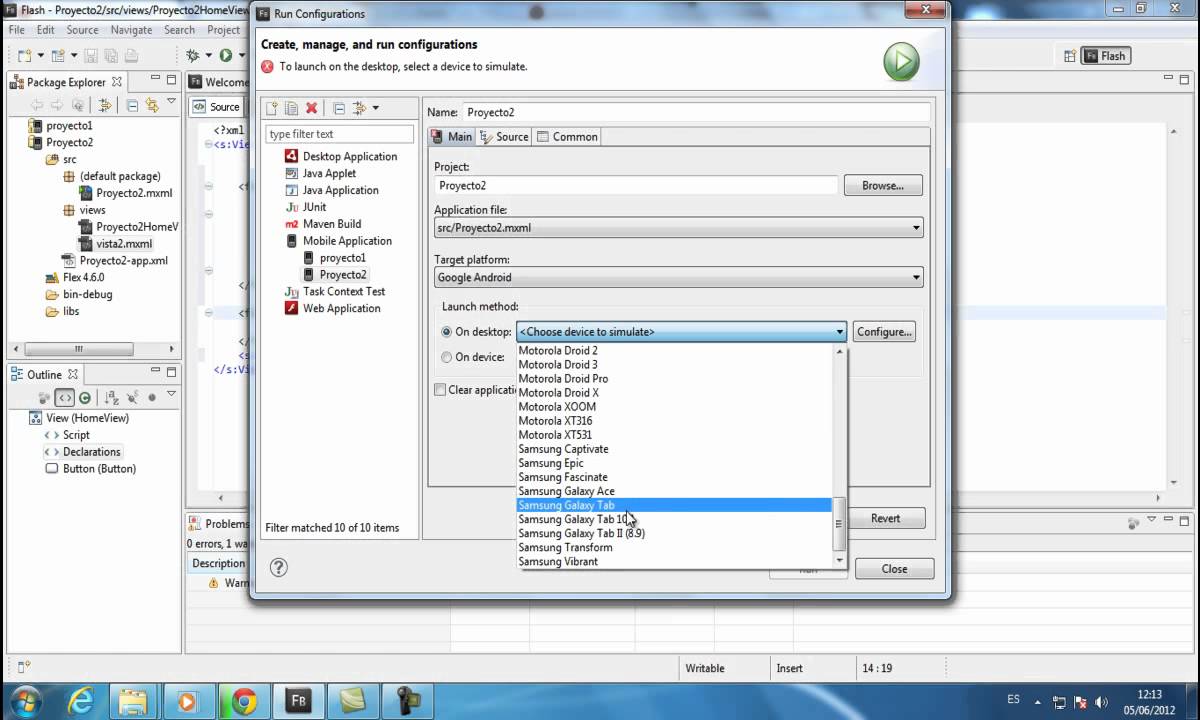Click the Open Perspective icon near Flash

point(1070,56)
